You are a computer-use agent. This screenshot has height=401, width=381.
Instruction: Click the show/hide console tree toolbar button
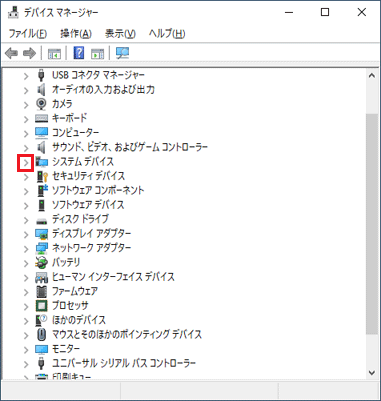(54, 53)
